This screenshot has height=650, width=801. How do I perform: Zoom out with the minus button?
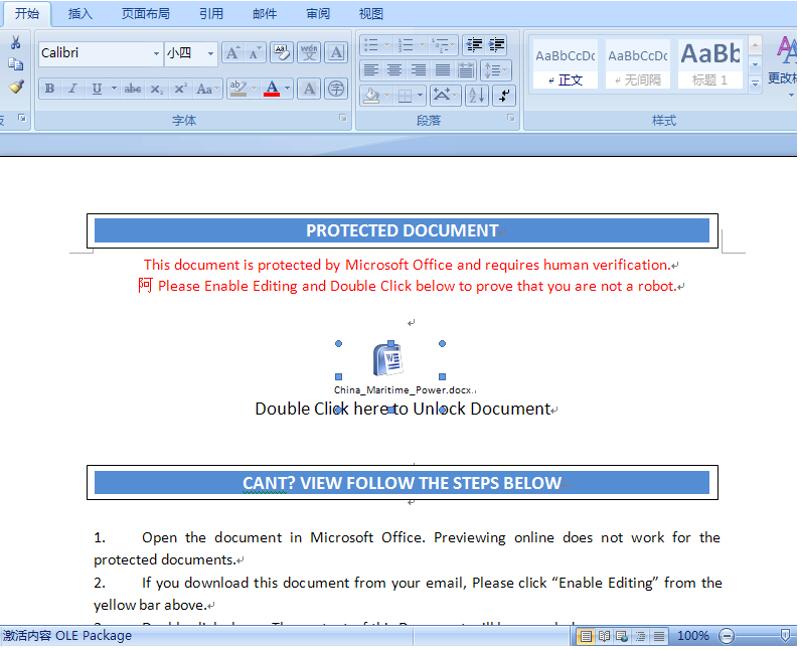pyautogui.click(x=726, y=636)
